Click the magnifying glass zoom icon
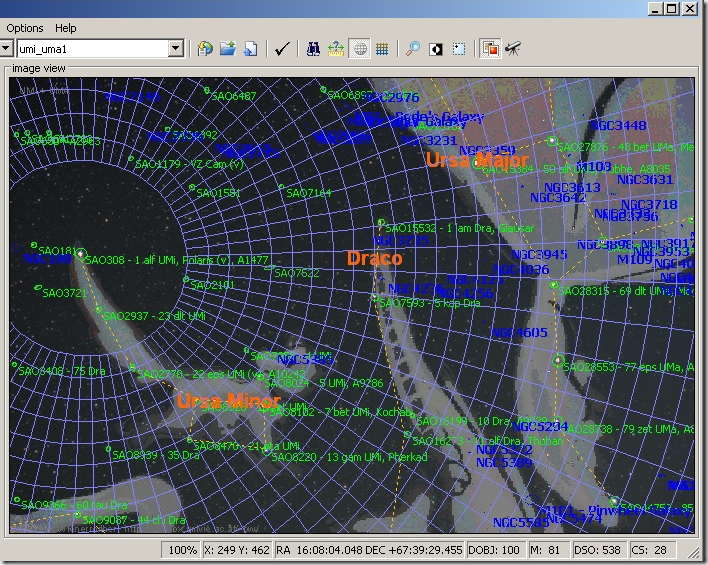Image resolution: width=708 pixels, height=565 pixels. tap(413, 48)
